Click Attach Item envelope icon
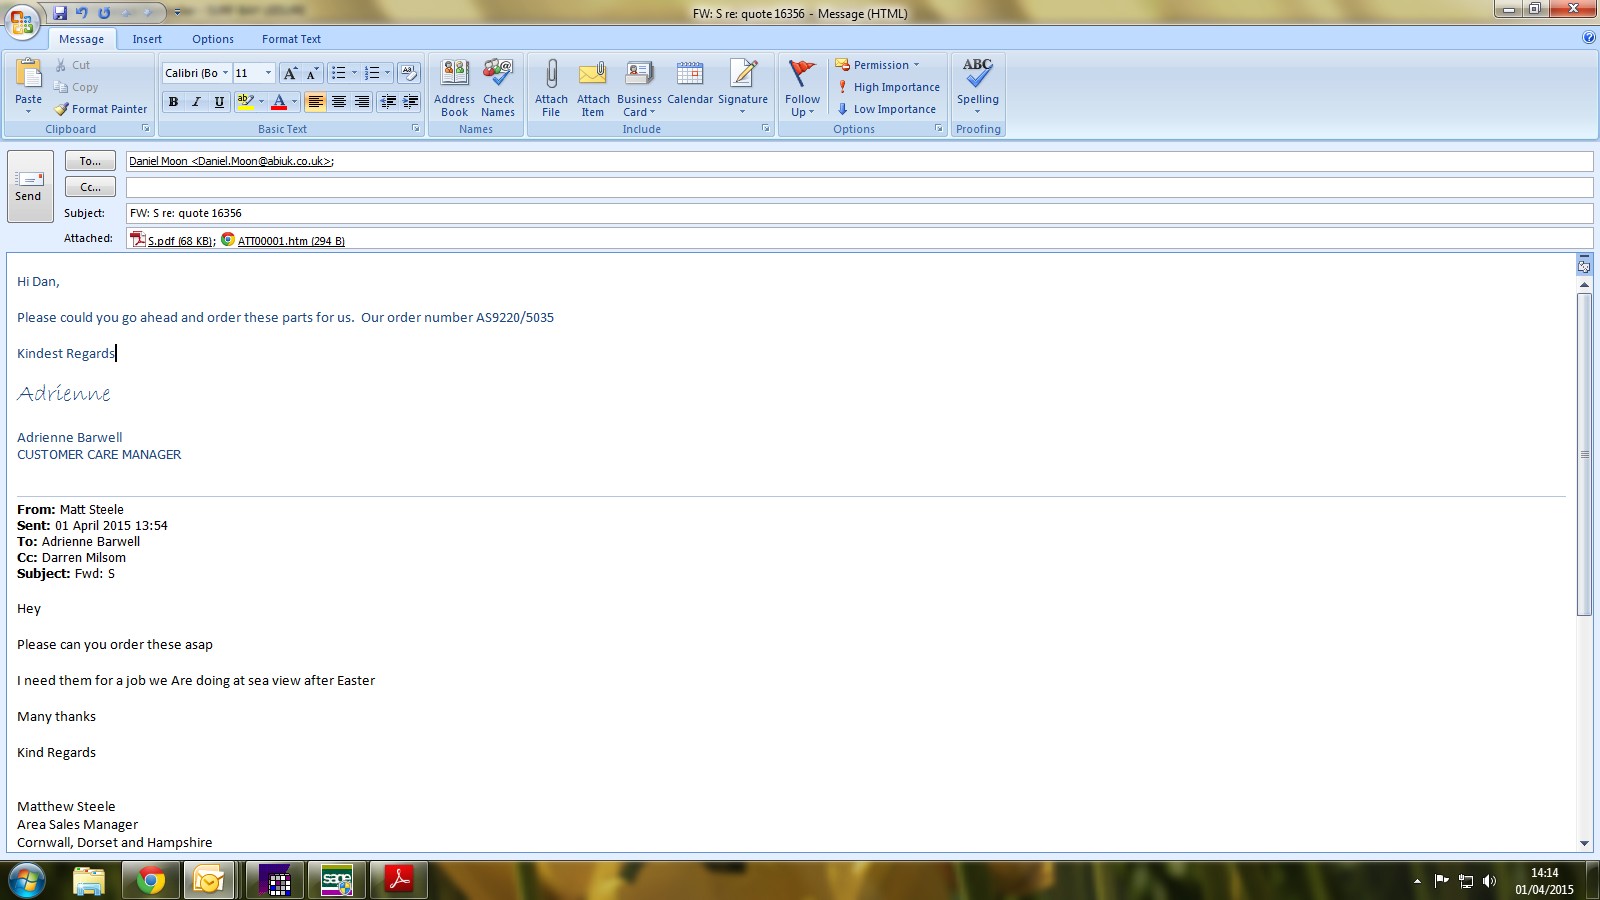Image resolution: width=1600 pixels, height=900 pixels. [593, 88]
